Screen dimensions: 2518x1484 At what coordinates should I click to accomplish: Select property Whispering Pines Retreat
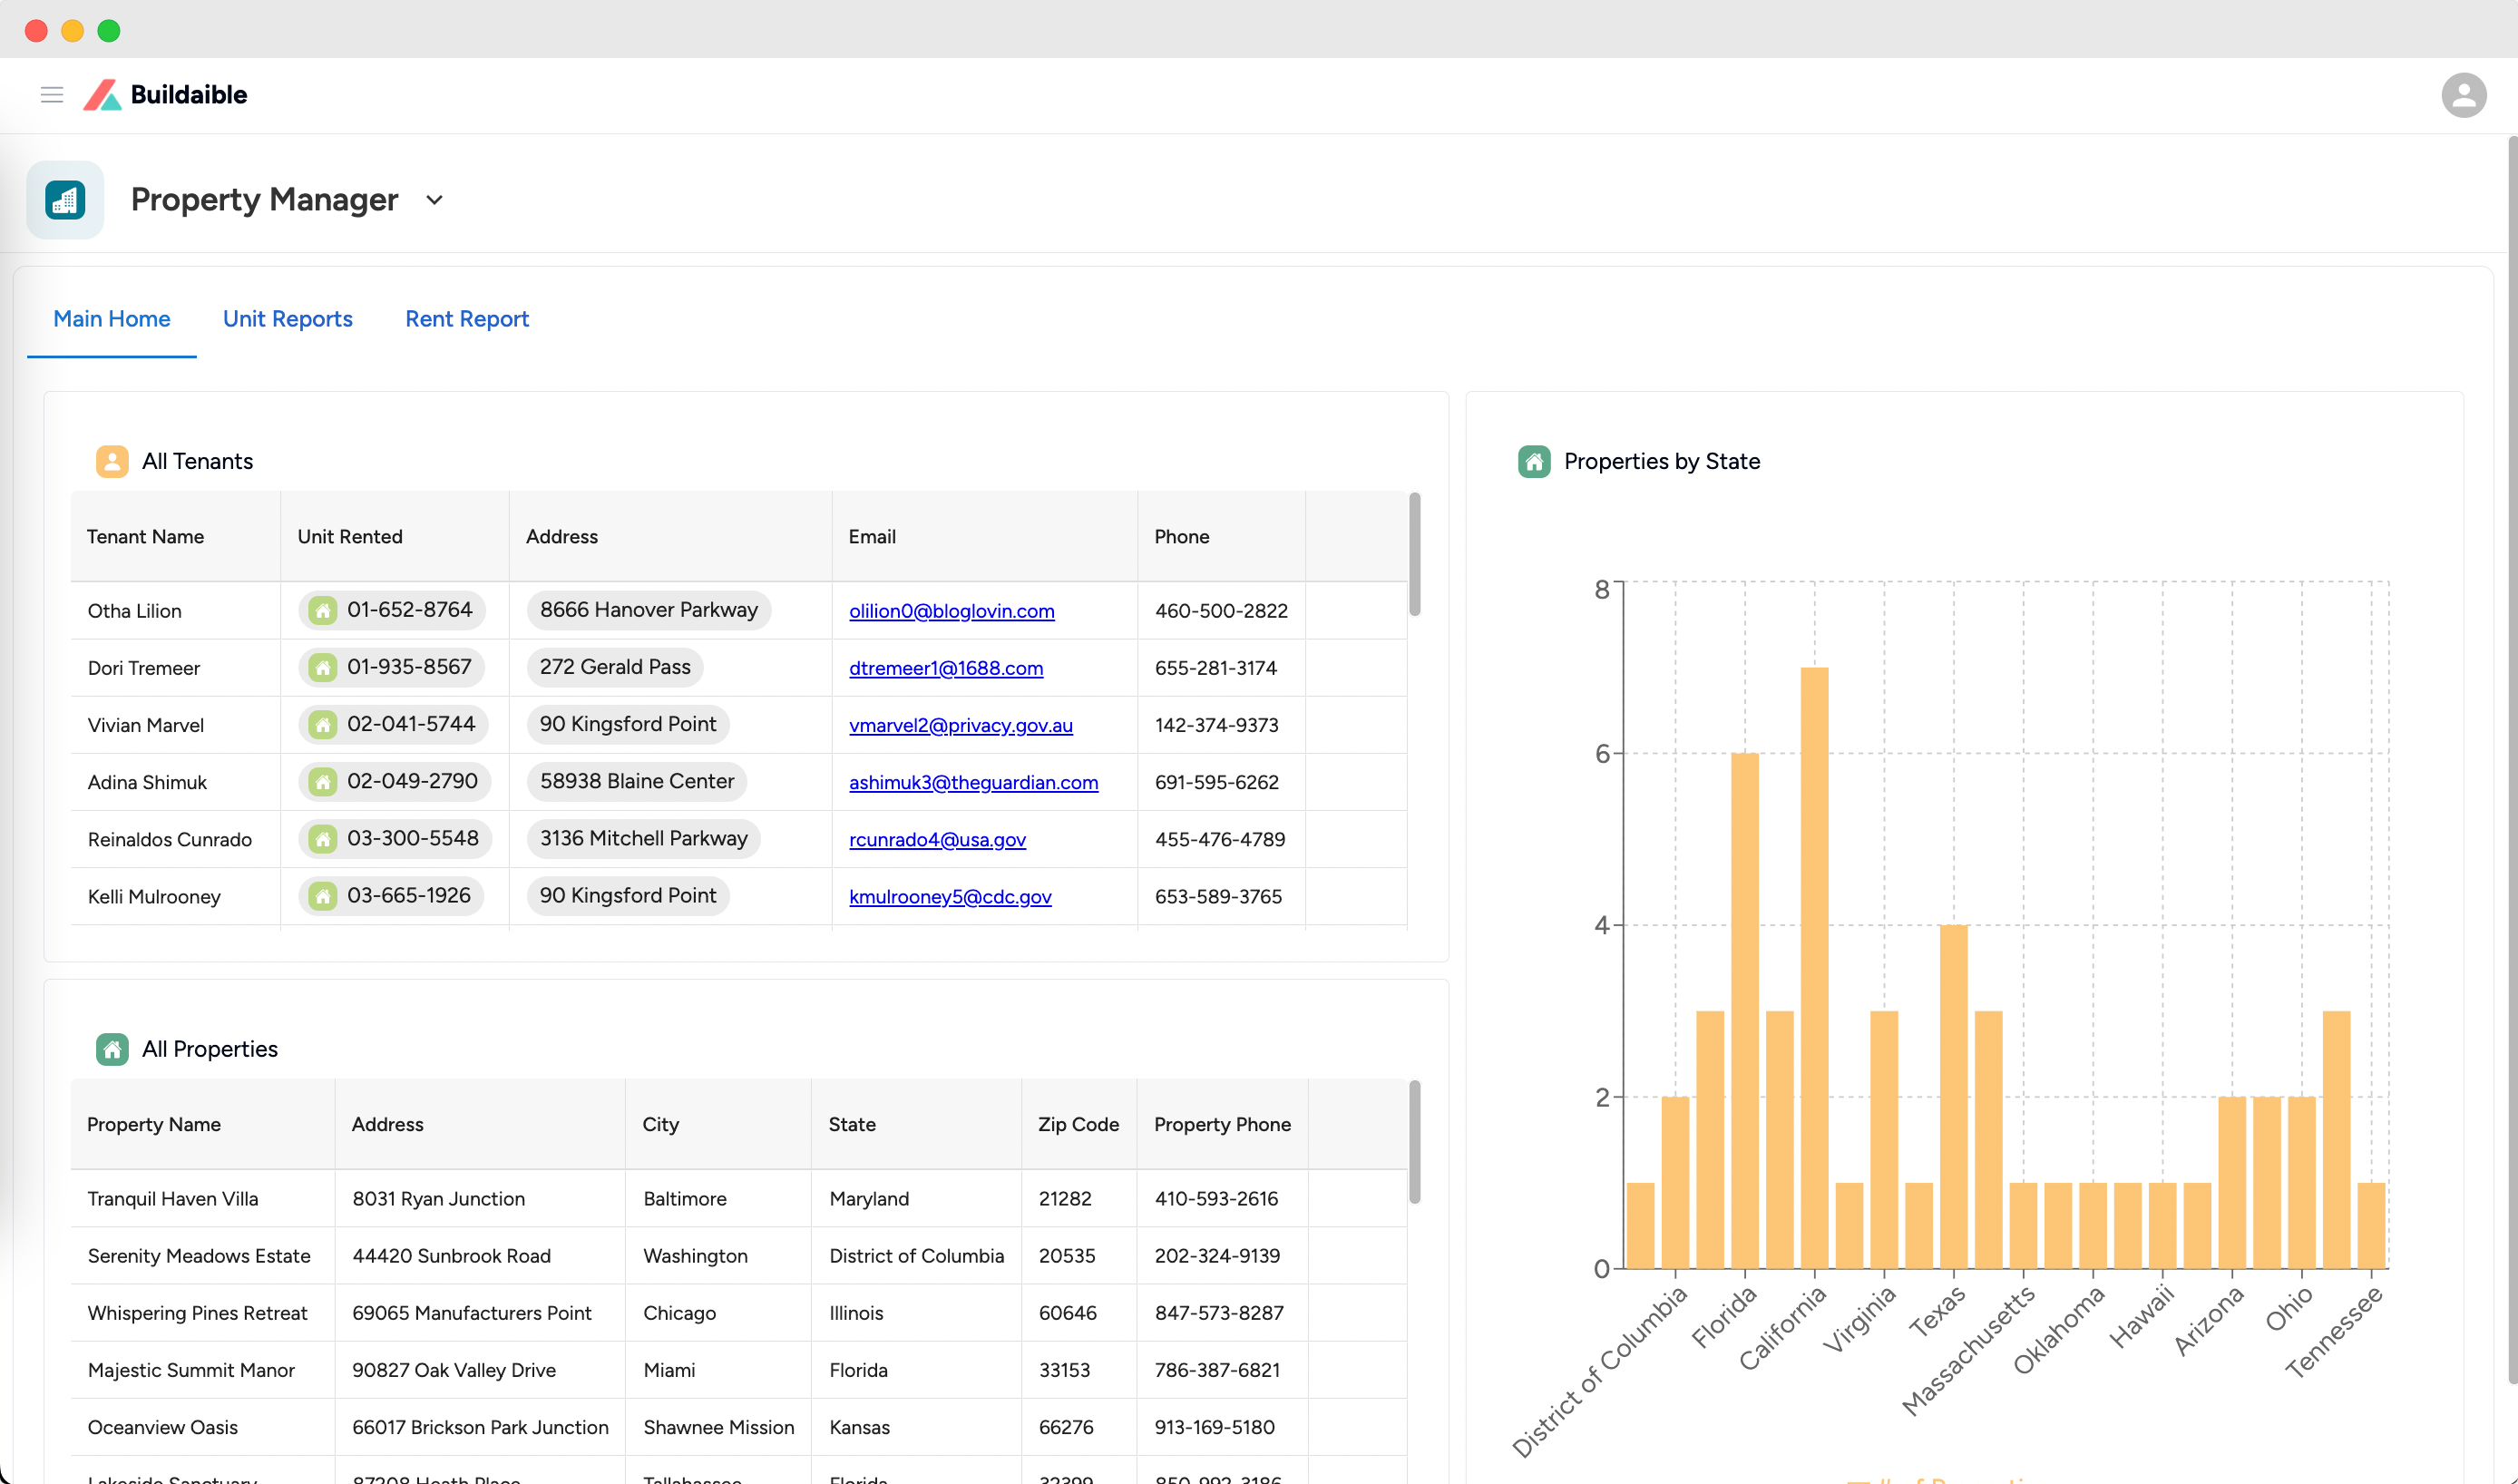197,1313
